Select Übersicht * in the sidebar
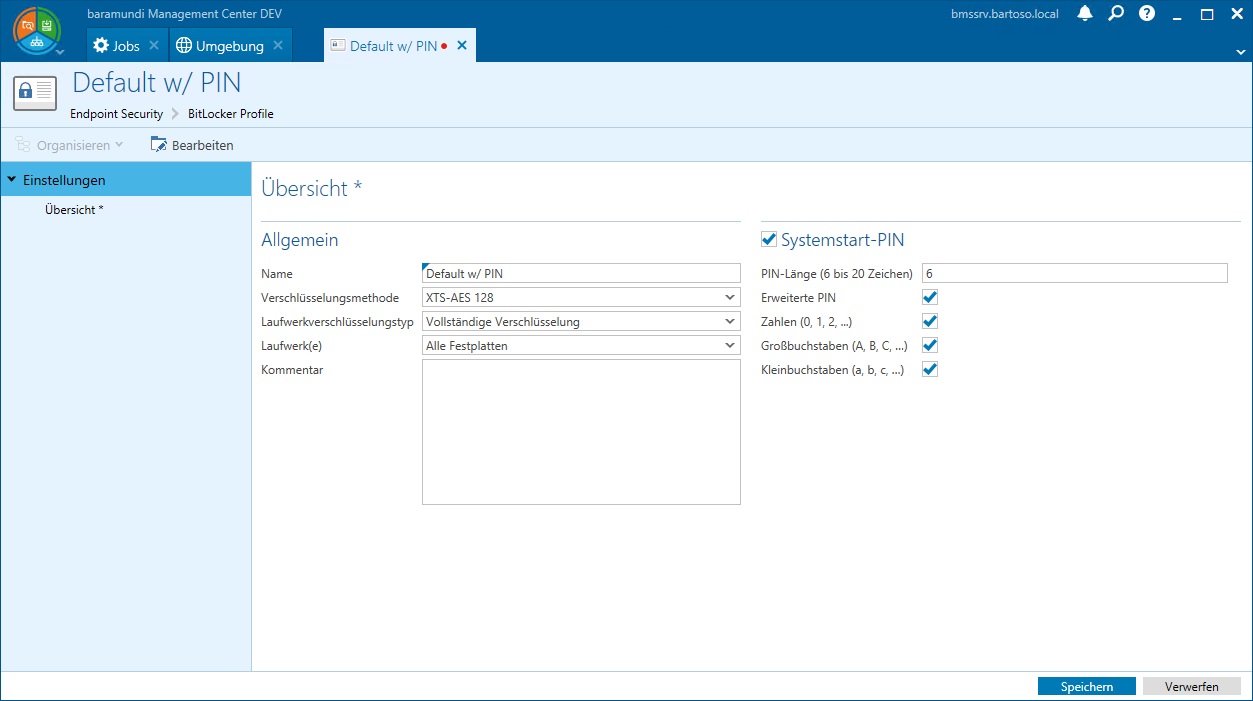The height and width of the screenshot is (701, 1253). pyautogui.click(x=74, y=210)
